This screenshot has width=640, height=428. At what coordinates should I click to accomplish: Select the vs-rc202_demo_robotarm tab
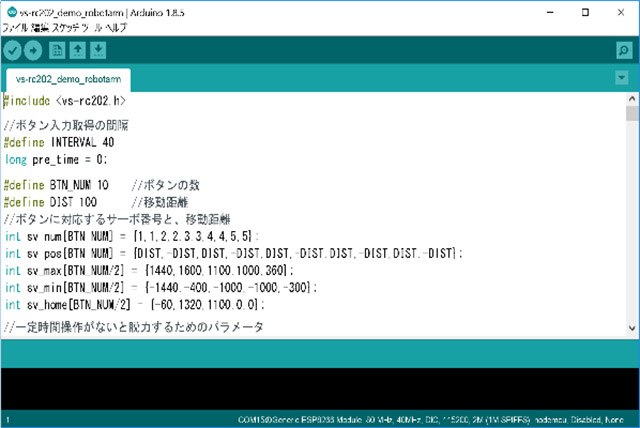tap(67, 79)
